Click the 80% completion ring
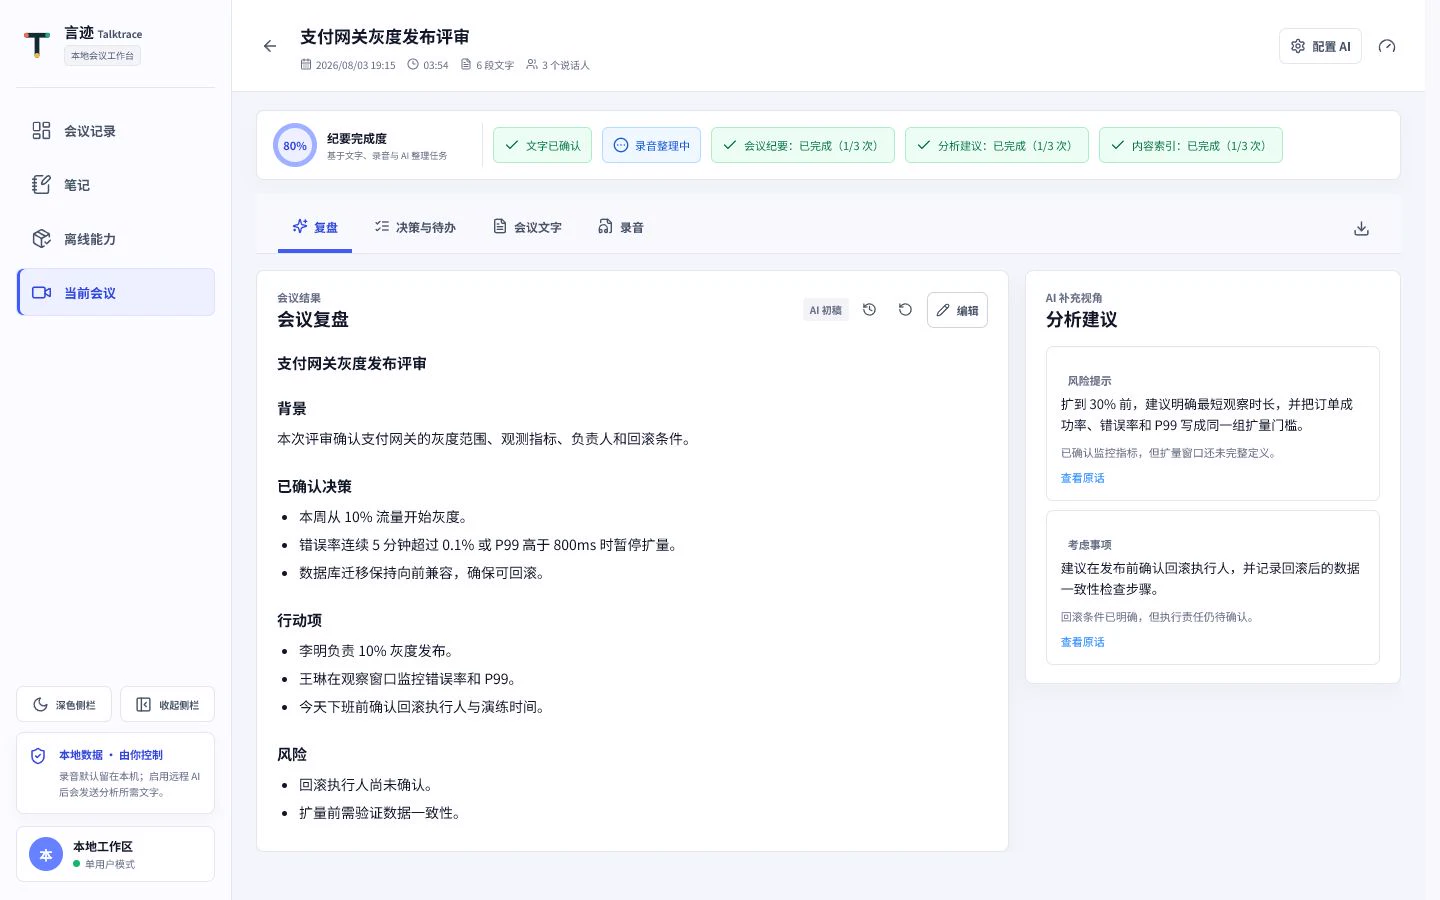 295,145
